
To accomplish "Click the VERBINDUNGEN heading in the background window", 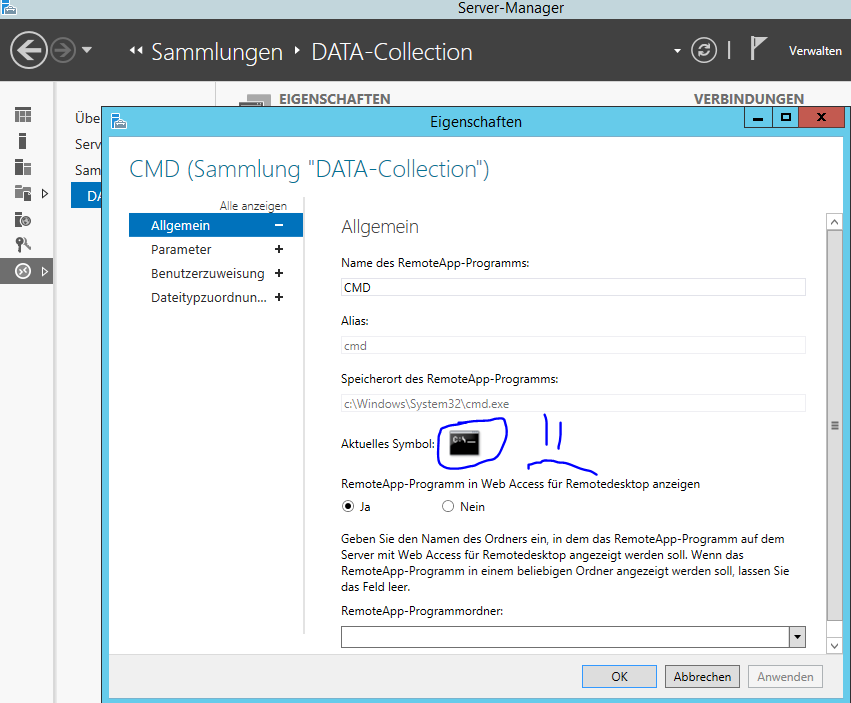I will (748, 99).
